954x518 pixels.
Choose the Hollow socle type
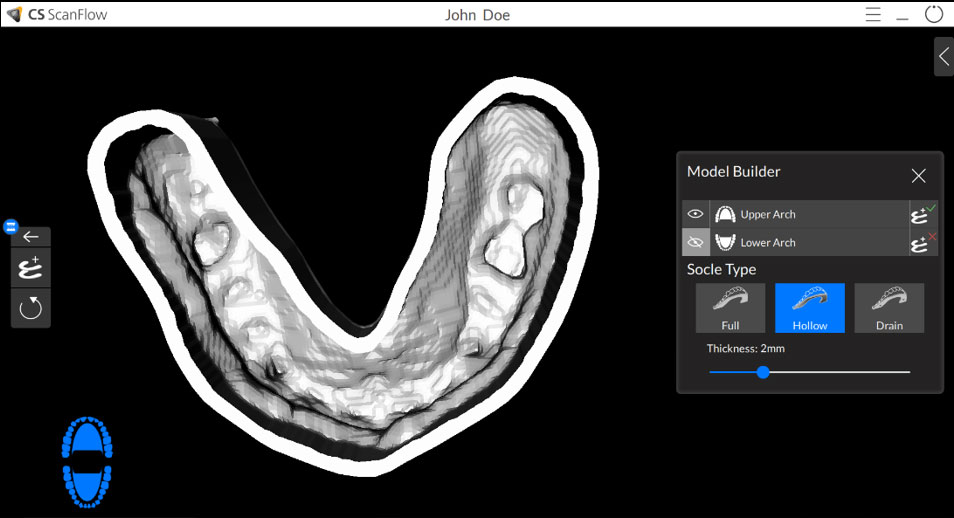pyautogui.click(x=810, y=308)
